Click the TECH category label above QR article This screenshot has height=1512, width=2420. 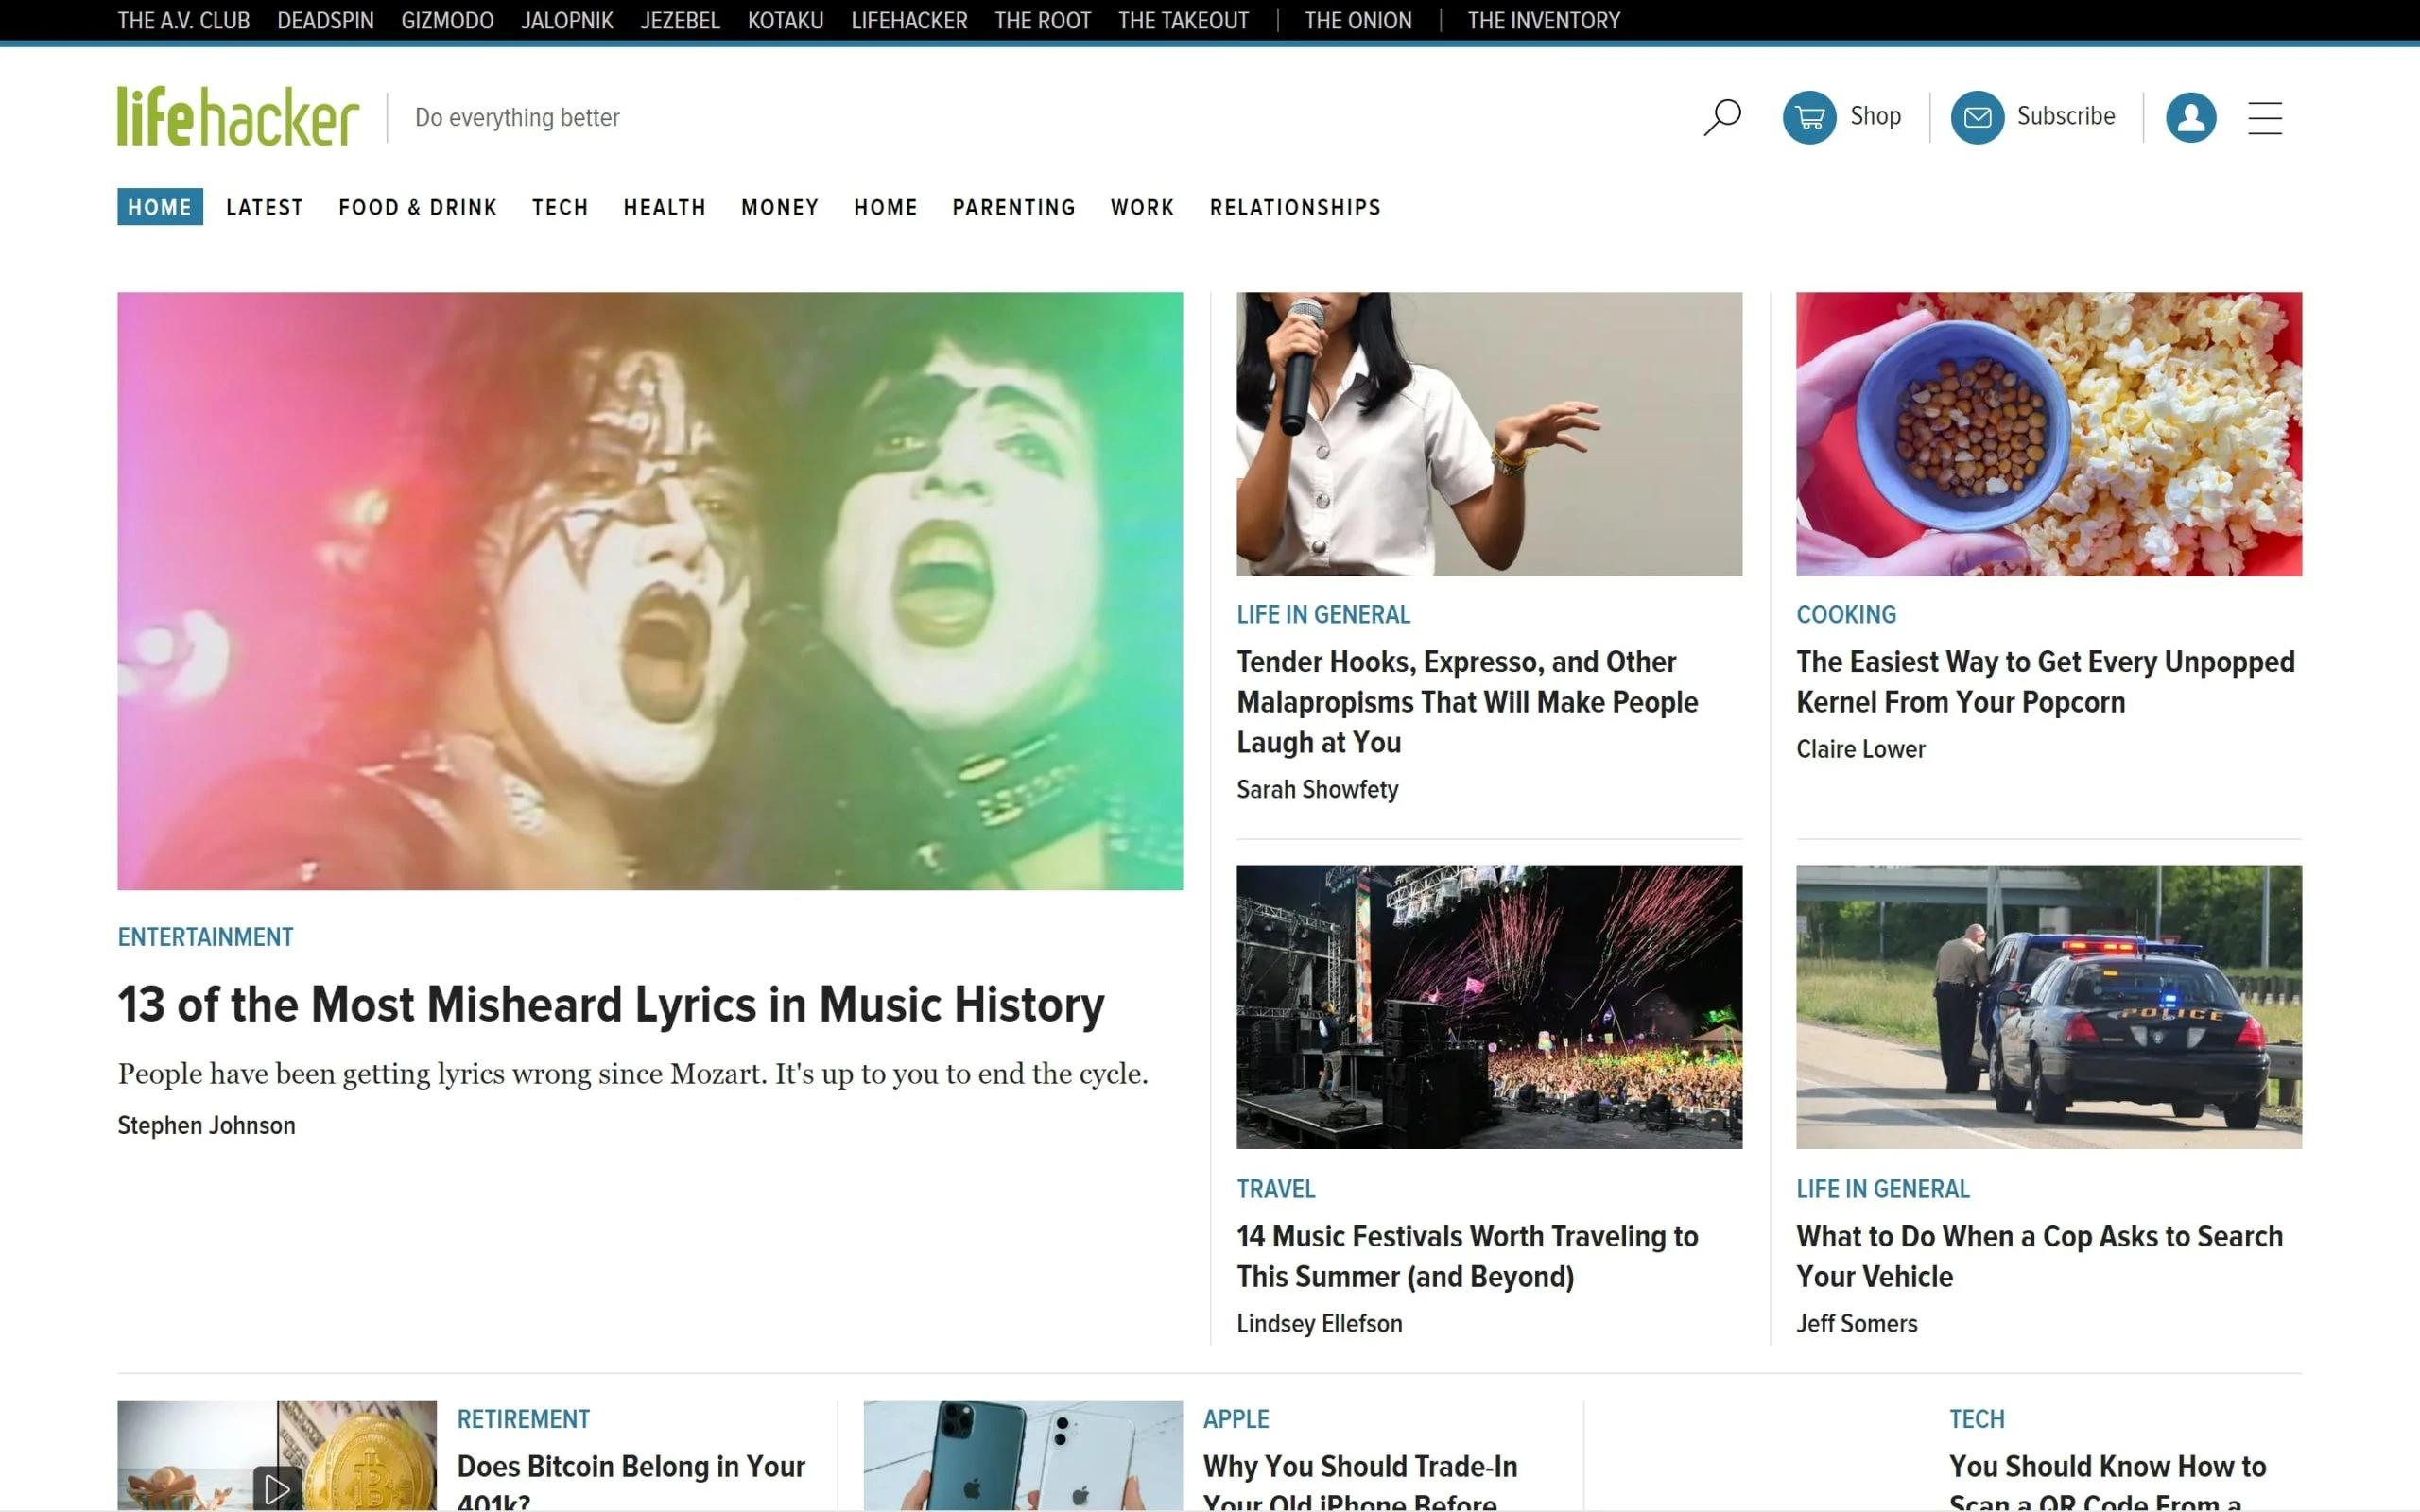point(1976,1419)
